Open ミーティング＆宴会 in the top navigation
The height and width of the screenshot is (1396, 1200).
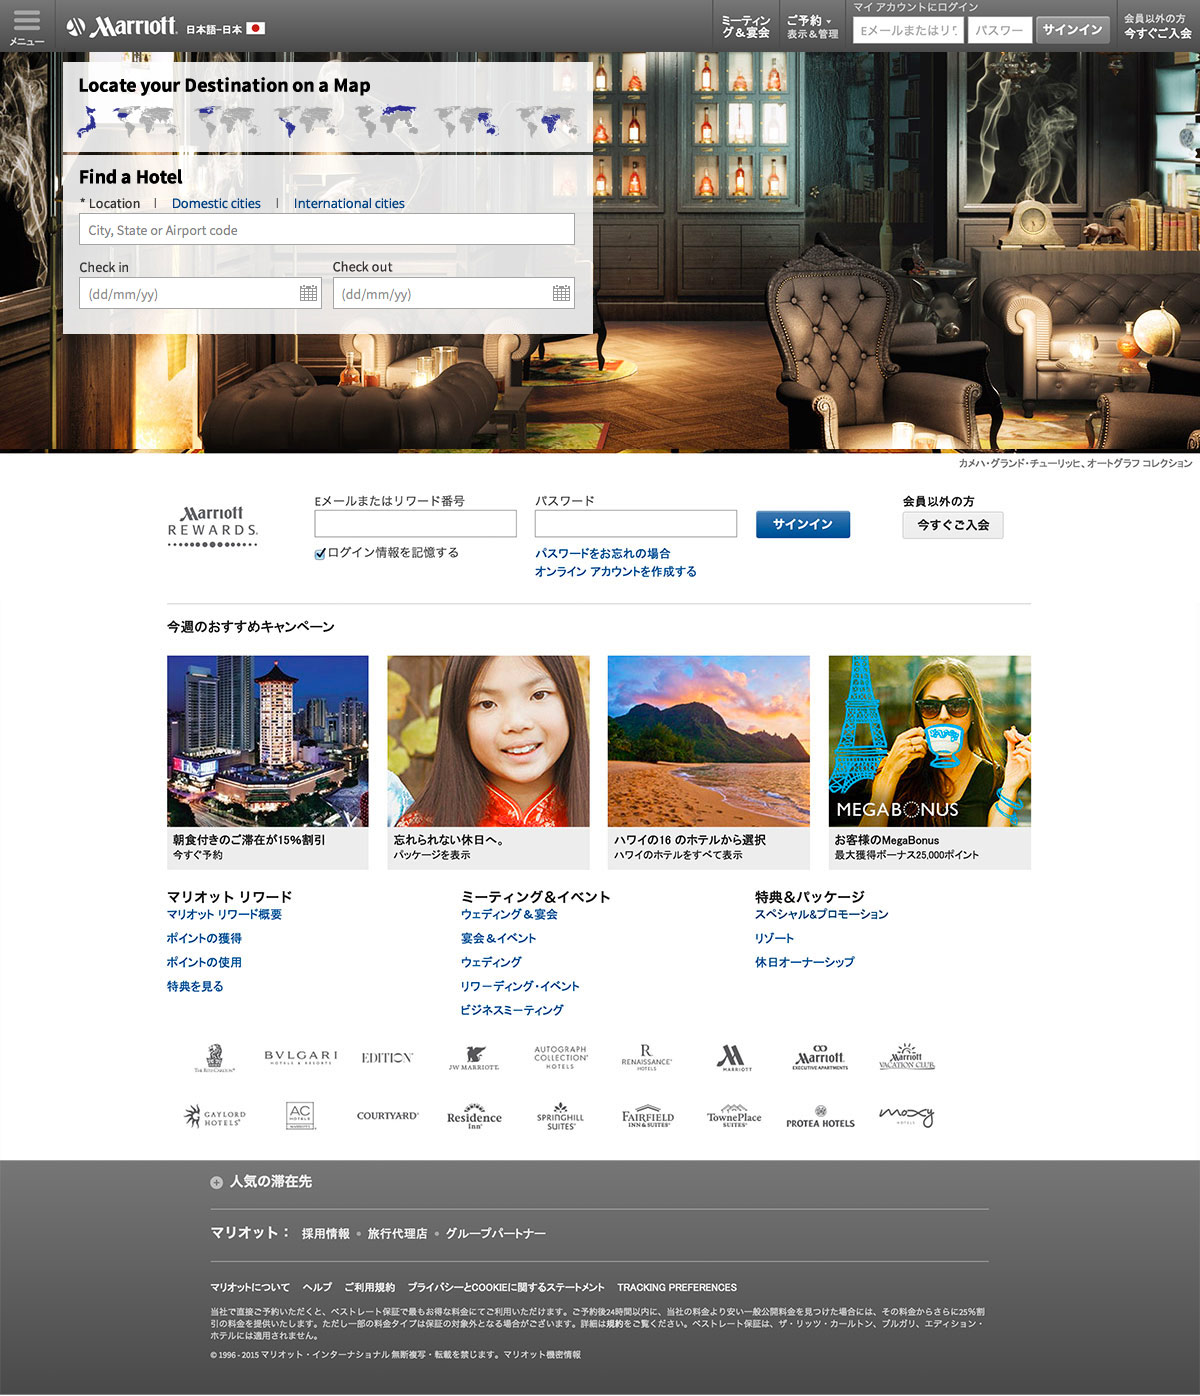point(745,26)
